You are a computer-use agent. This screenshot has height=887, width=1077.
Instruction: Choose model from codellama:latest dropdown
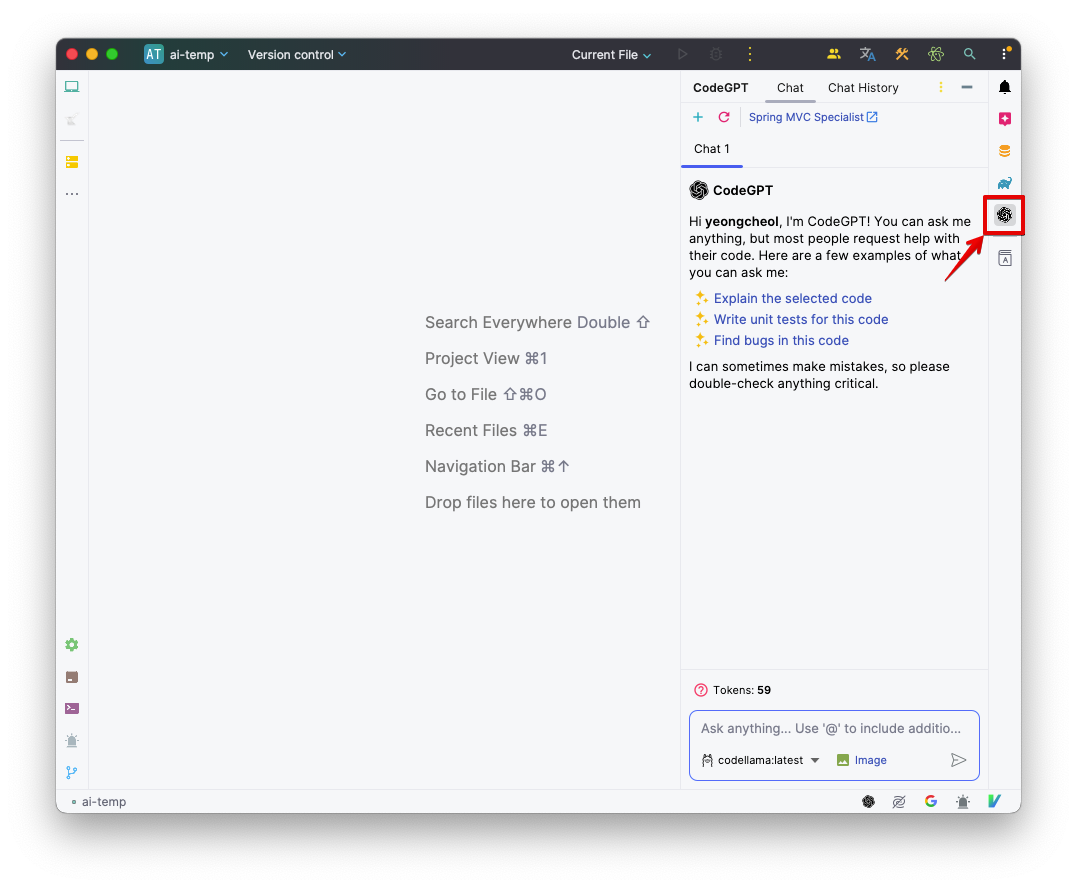pos(760,760)
